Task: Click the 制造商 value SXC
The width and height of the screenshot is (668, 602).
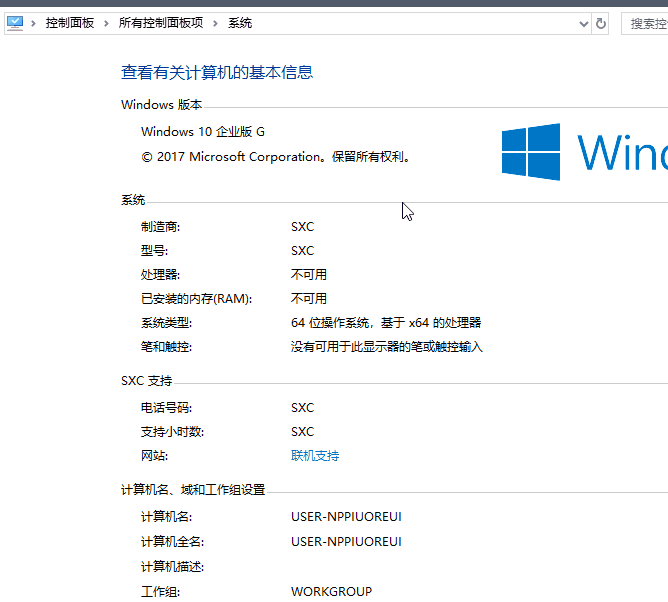Action: [302, 227]
